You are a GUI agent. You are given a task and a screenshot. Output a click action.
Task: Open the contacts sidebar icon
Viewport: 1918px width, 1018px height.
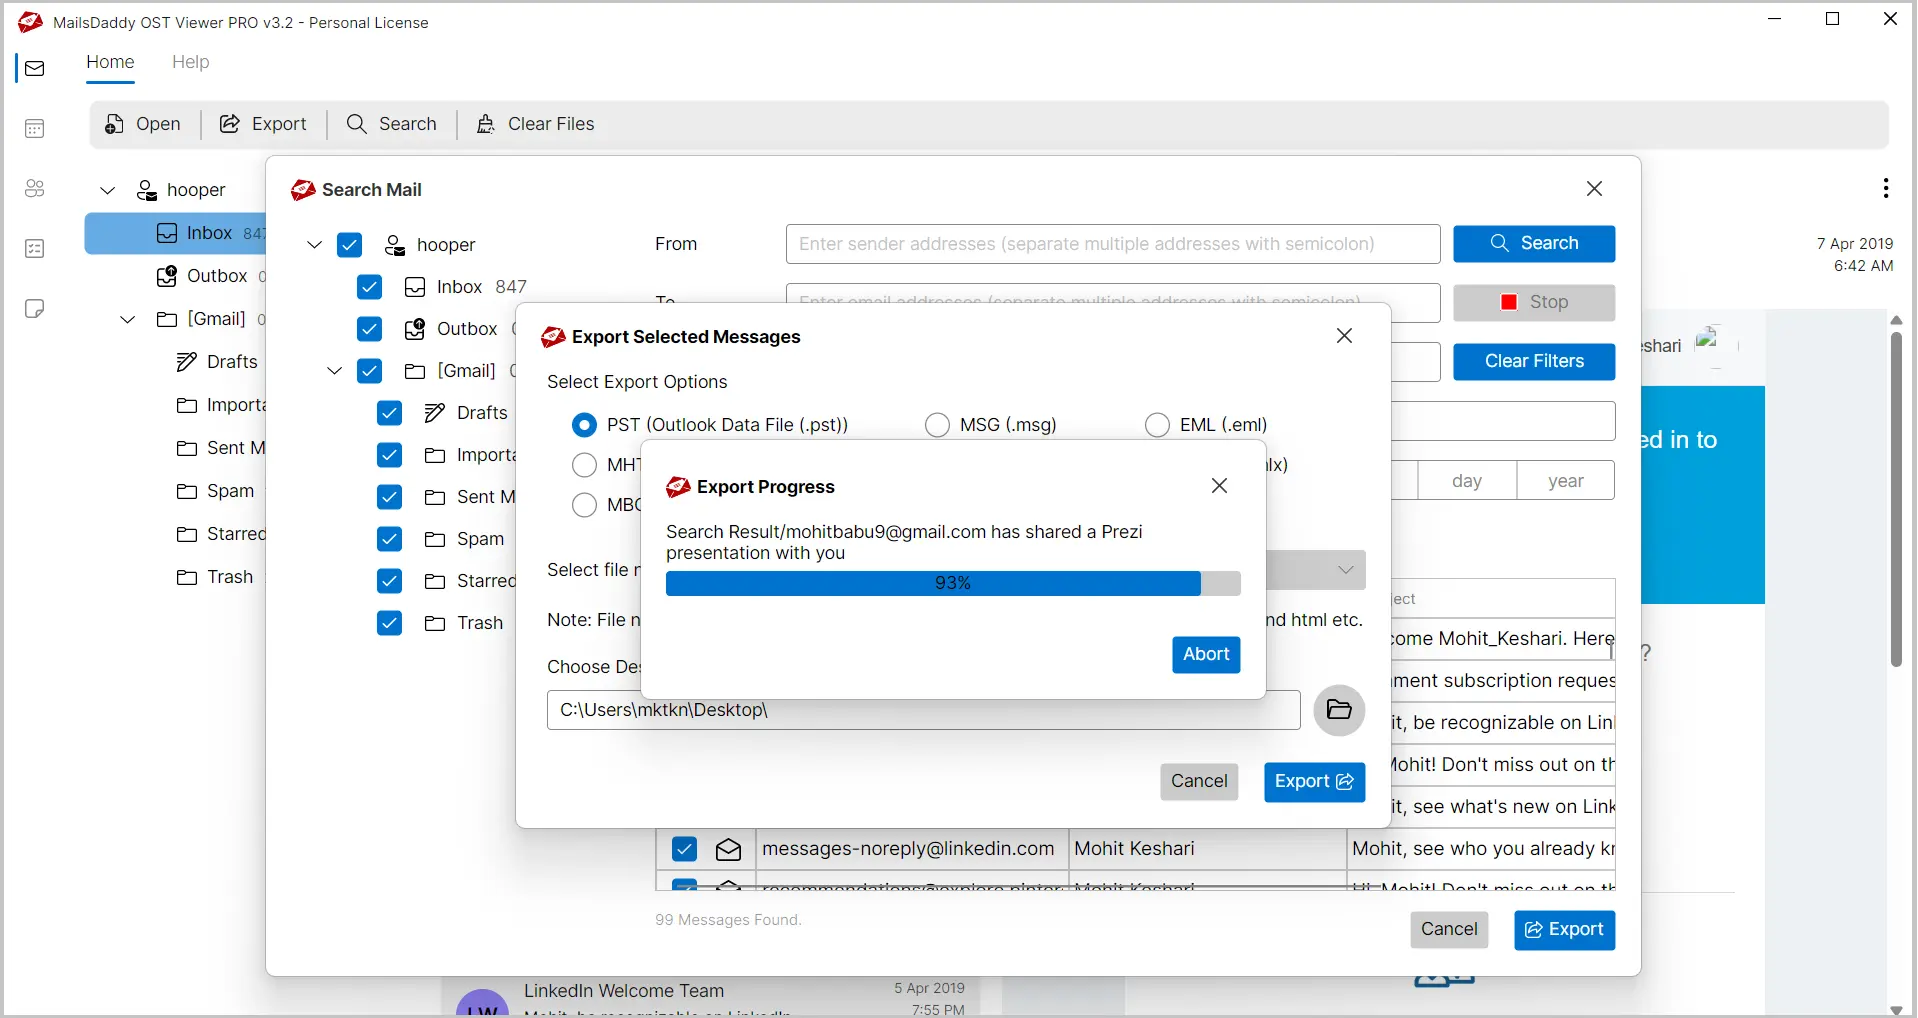click(x=35, y=189)
